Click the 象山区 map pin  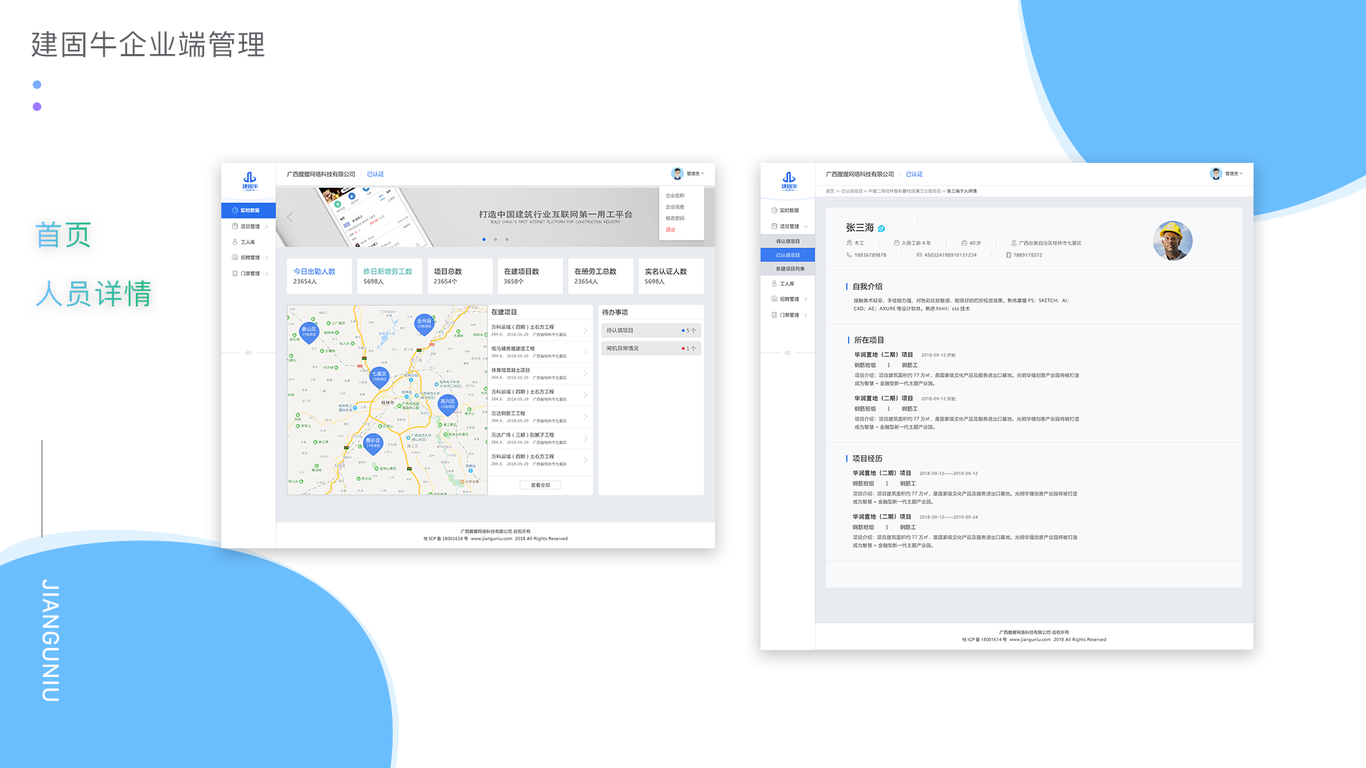(309, 332)
